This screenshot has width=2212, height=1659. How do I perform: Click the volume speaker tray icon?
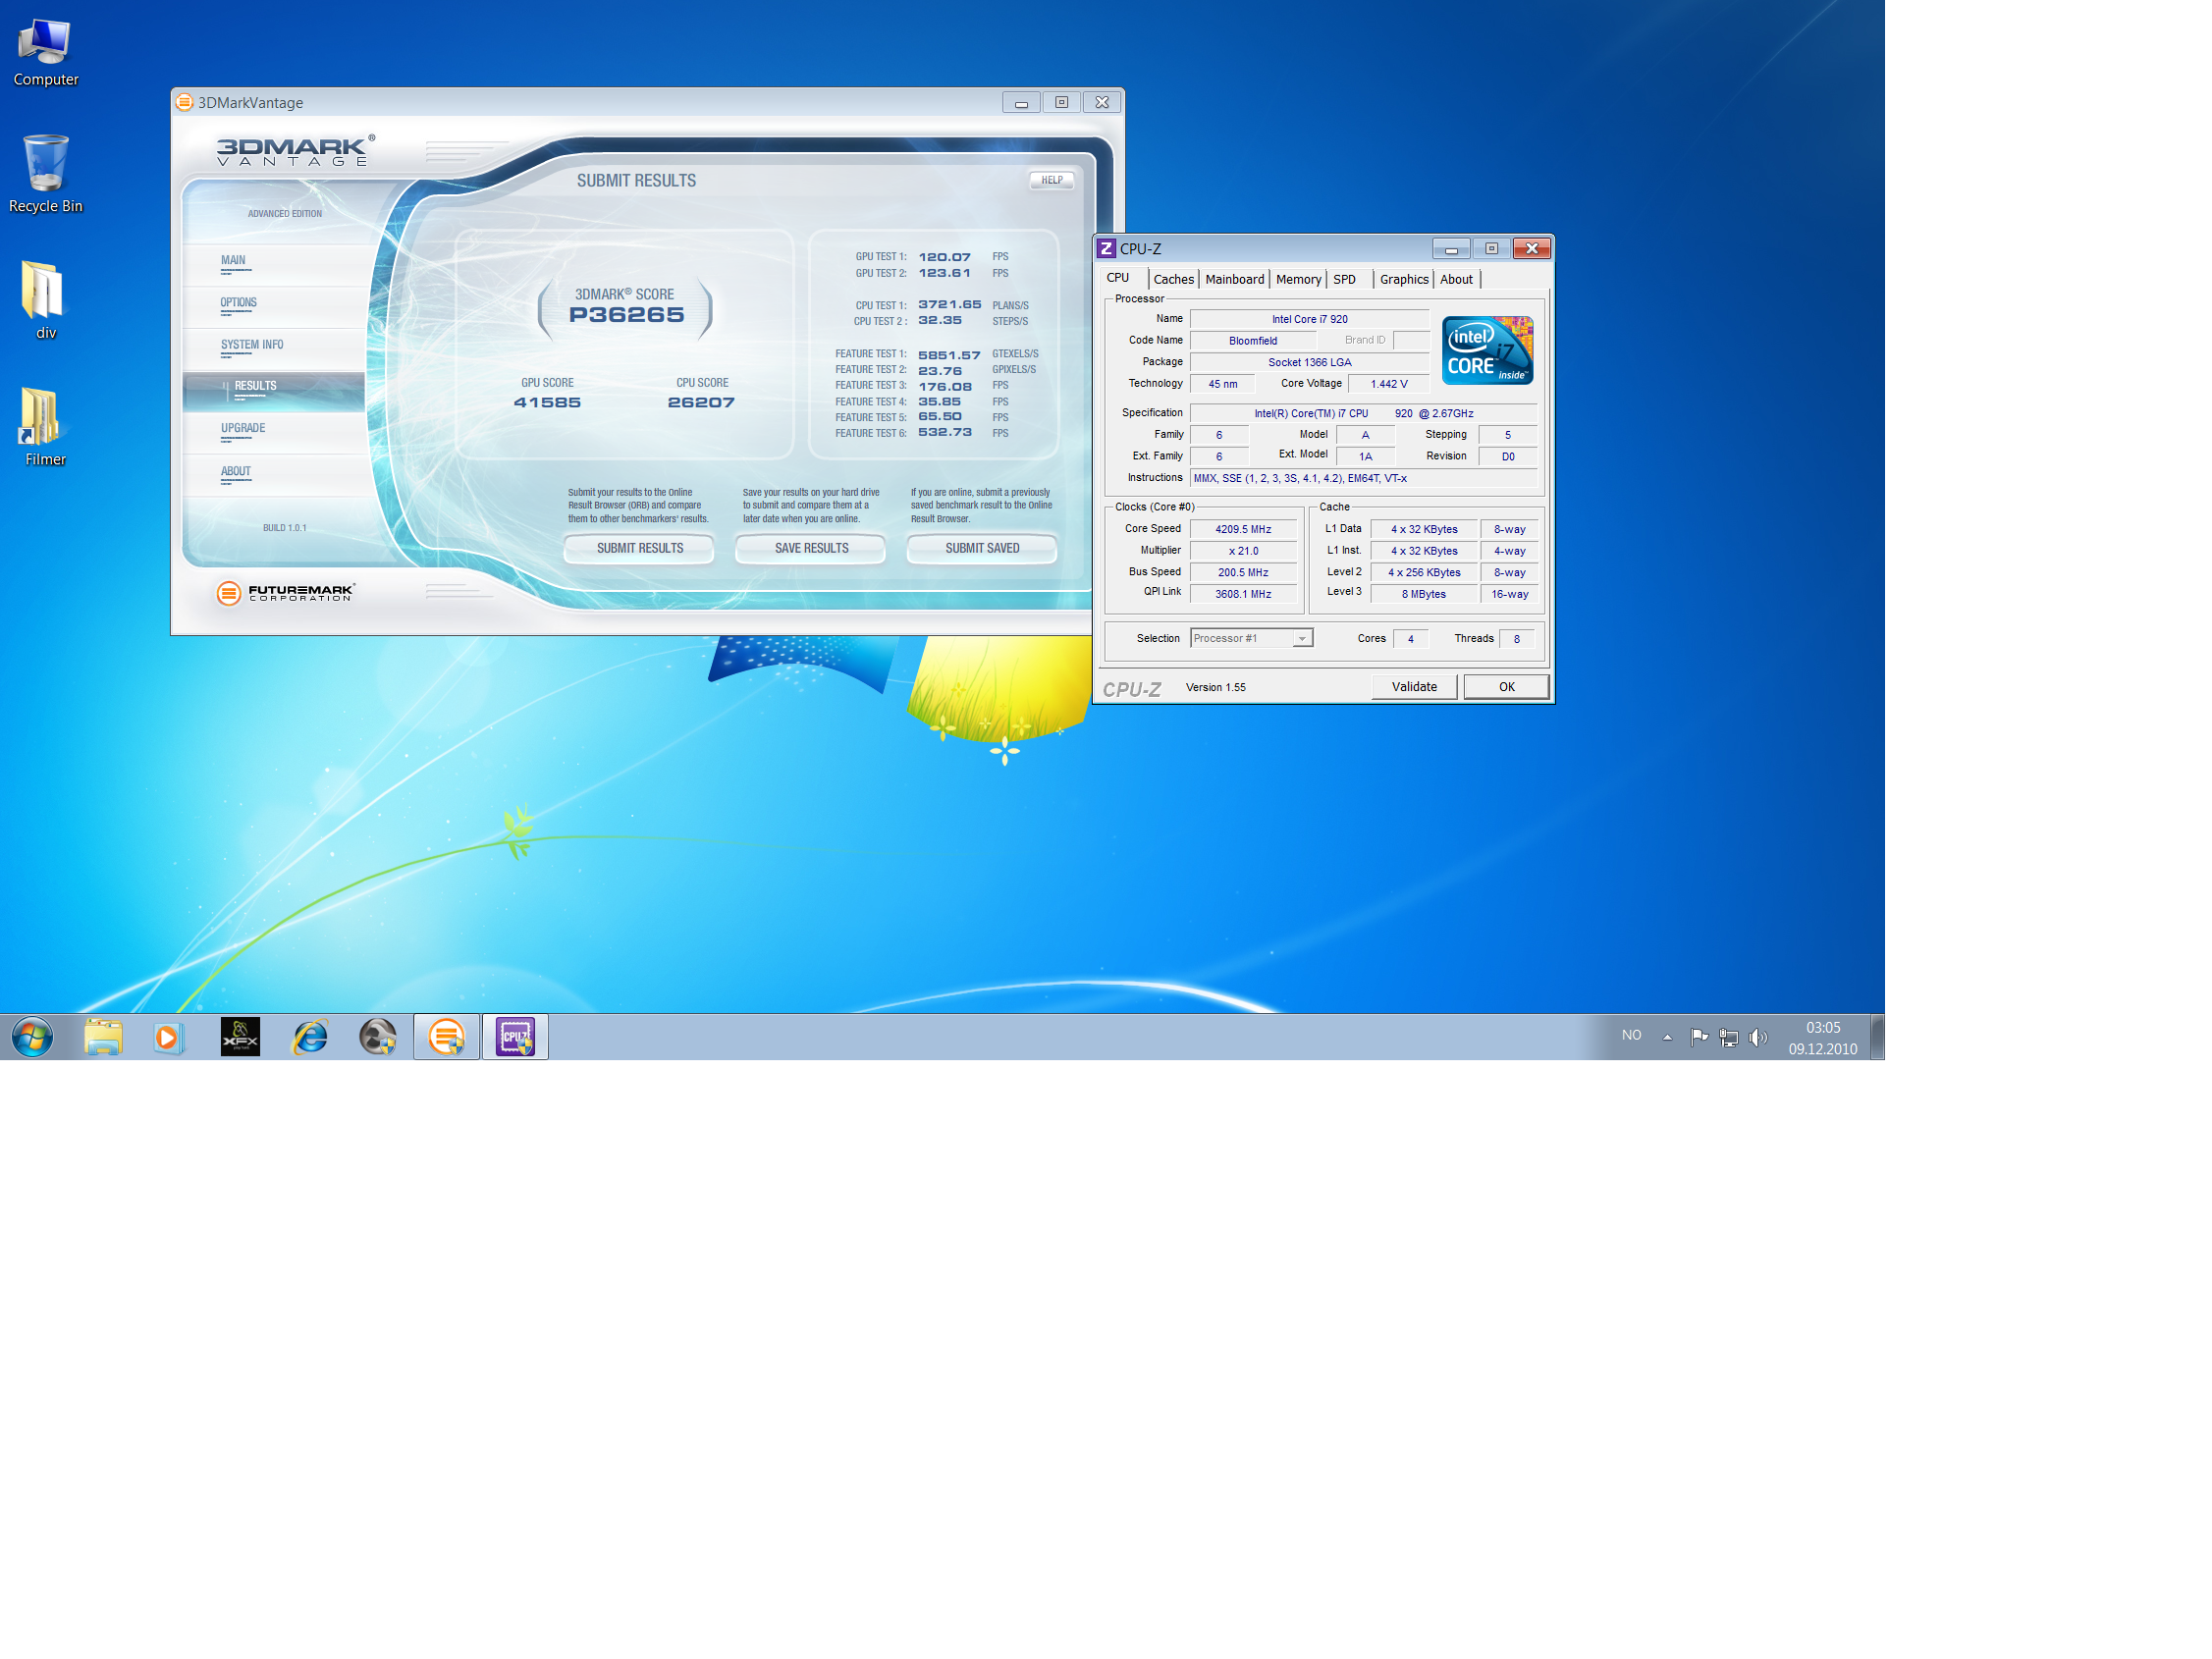coord(1757,1037)
